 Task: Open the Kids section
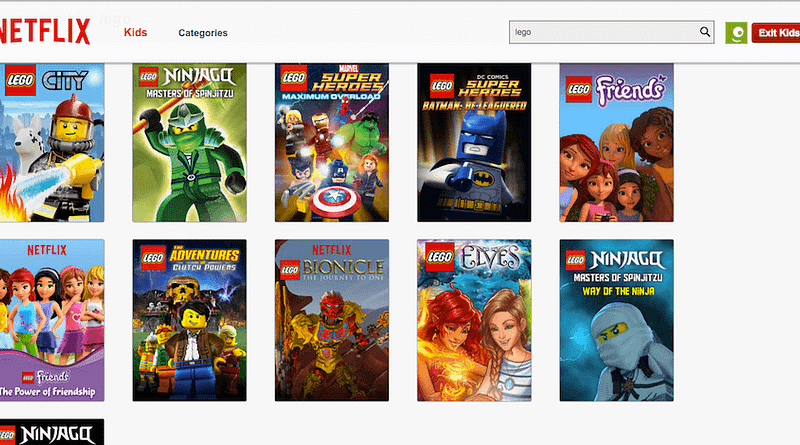(x=135, y=32)
